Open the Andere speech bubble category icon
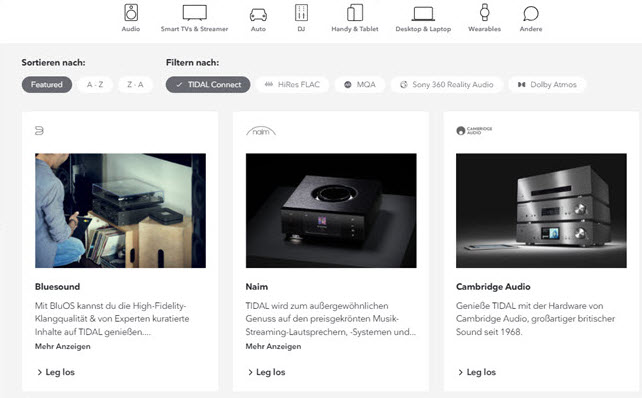This screenshot has height=398, width=642. (531, 14)
